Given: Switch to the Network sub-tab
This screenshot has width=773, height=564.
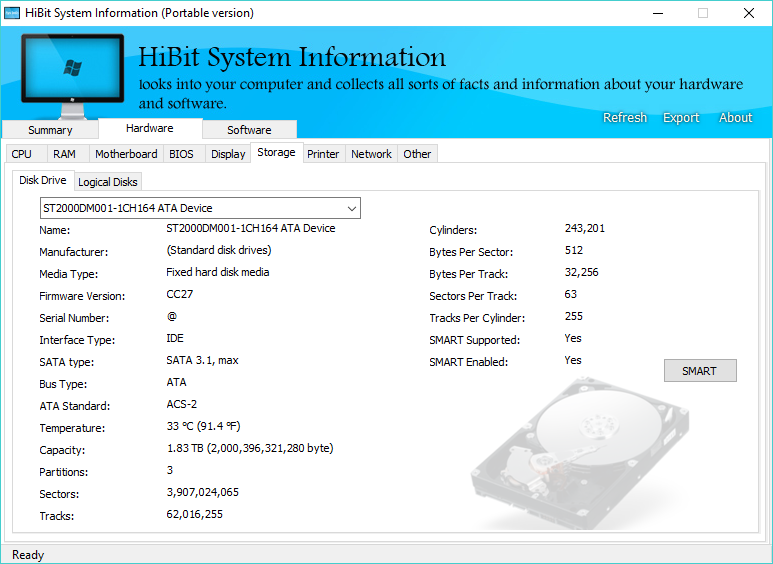Looking at the screenshot, I should pos(372,154).
